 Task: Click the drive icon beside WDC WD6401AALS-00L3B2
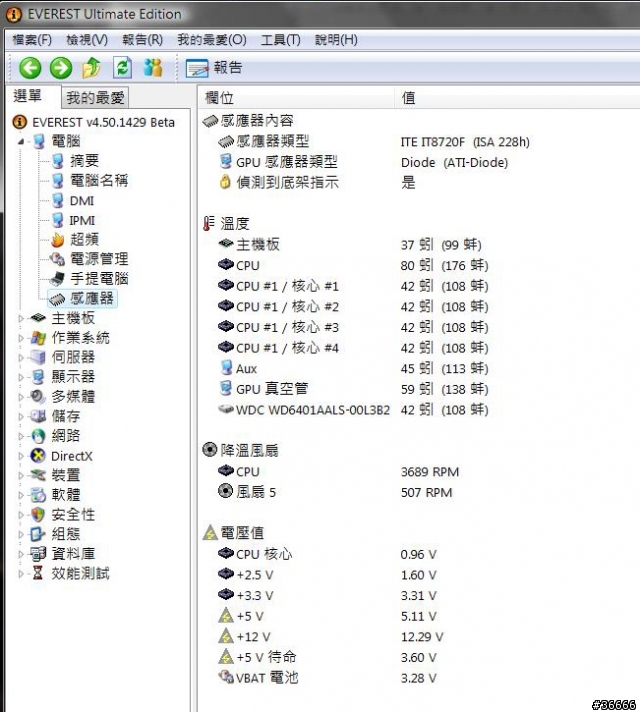tap(226, 409)
